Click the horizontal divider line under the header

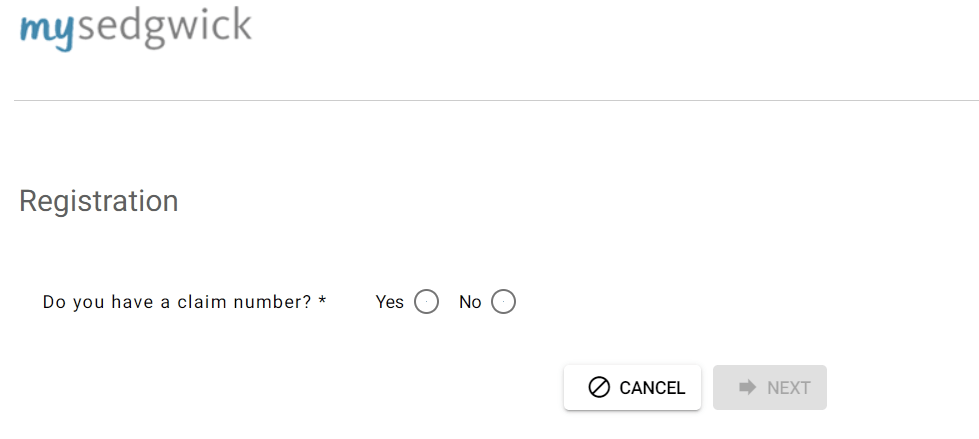click(x=496, y=101)
